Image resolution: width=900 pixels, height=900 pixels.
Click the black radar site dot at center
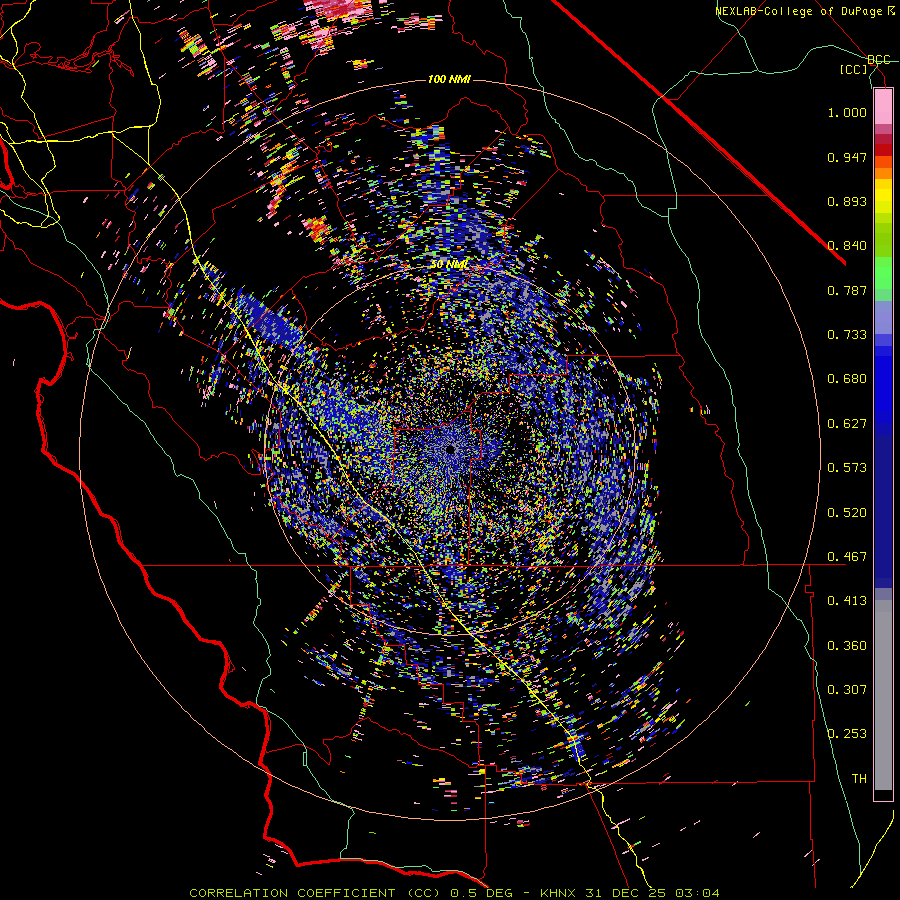click(451, 449)
